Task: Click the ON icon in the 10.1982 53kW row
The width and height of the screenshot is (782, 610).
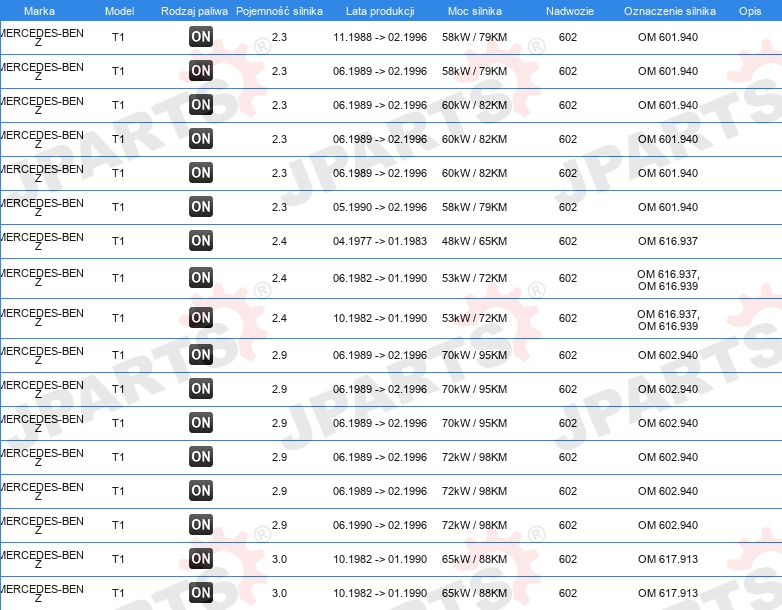Action: point(201,317)
